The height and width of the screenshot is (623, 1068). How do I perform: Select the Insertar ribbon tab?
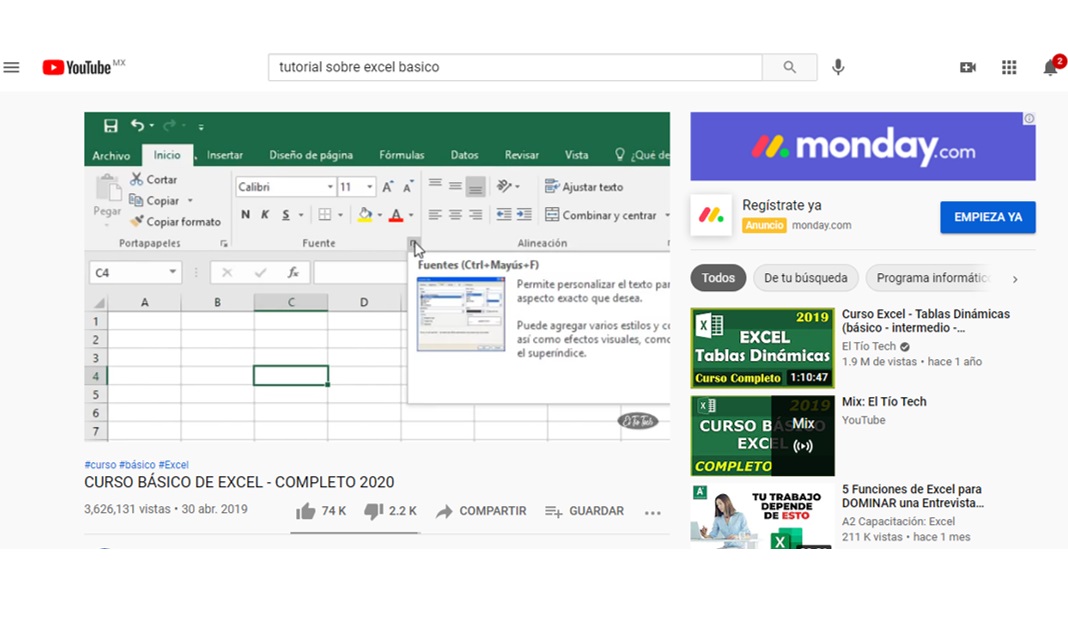click(x=225, y=155)
